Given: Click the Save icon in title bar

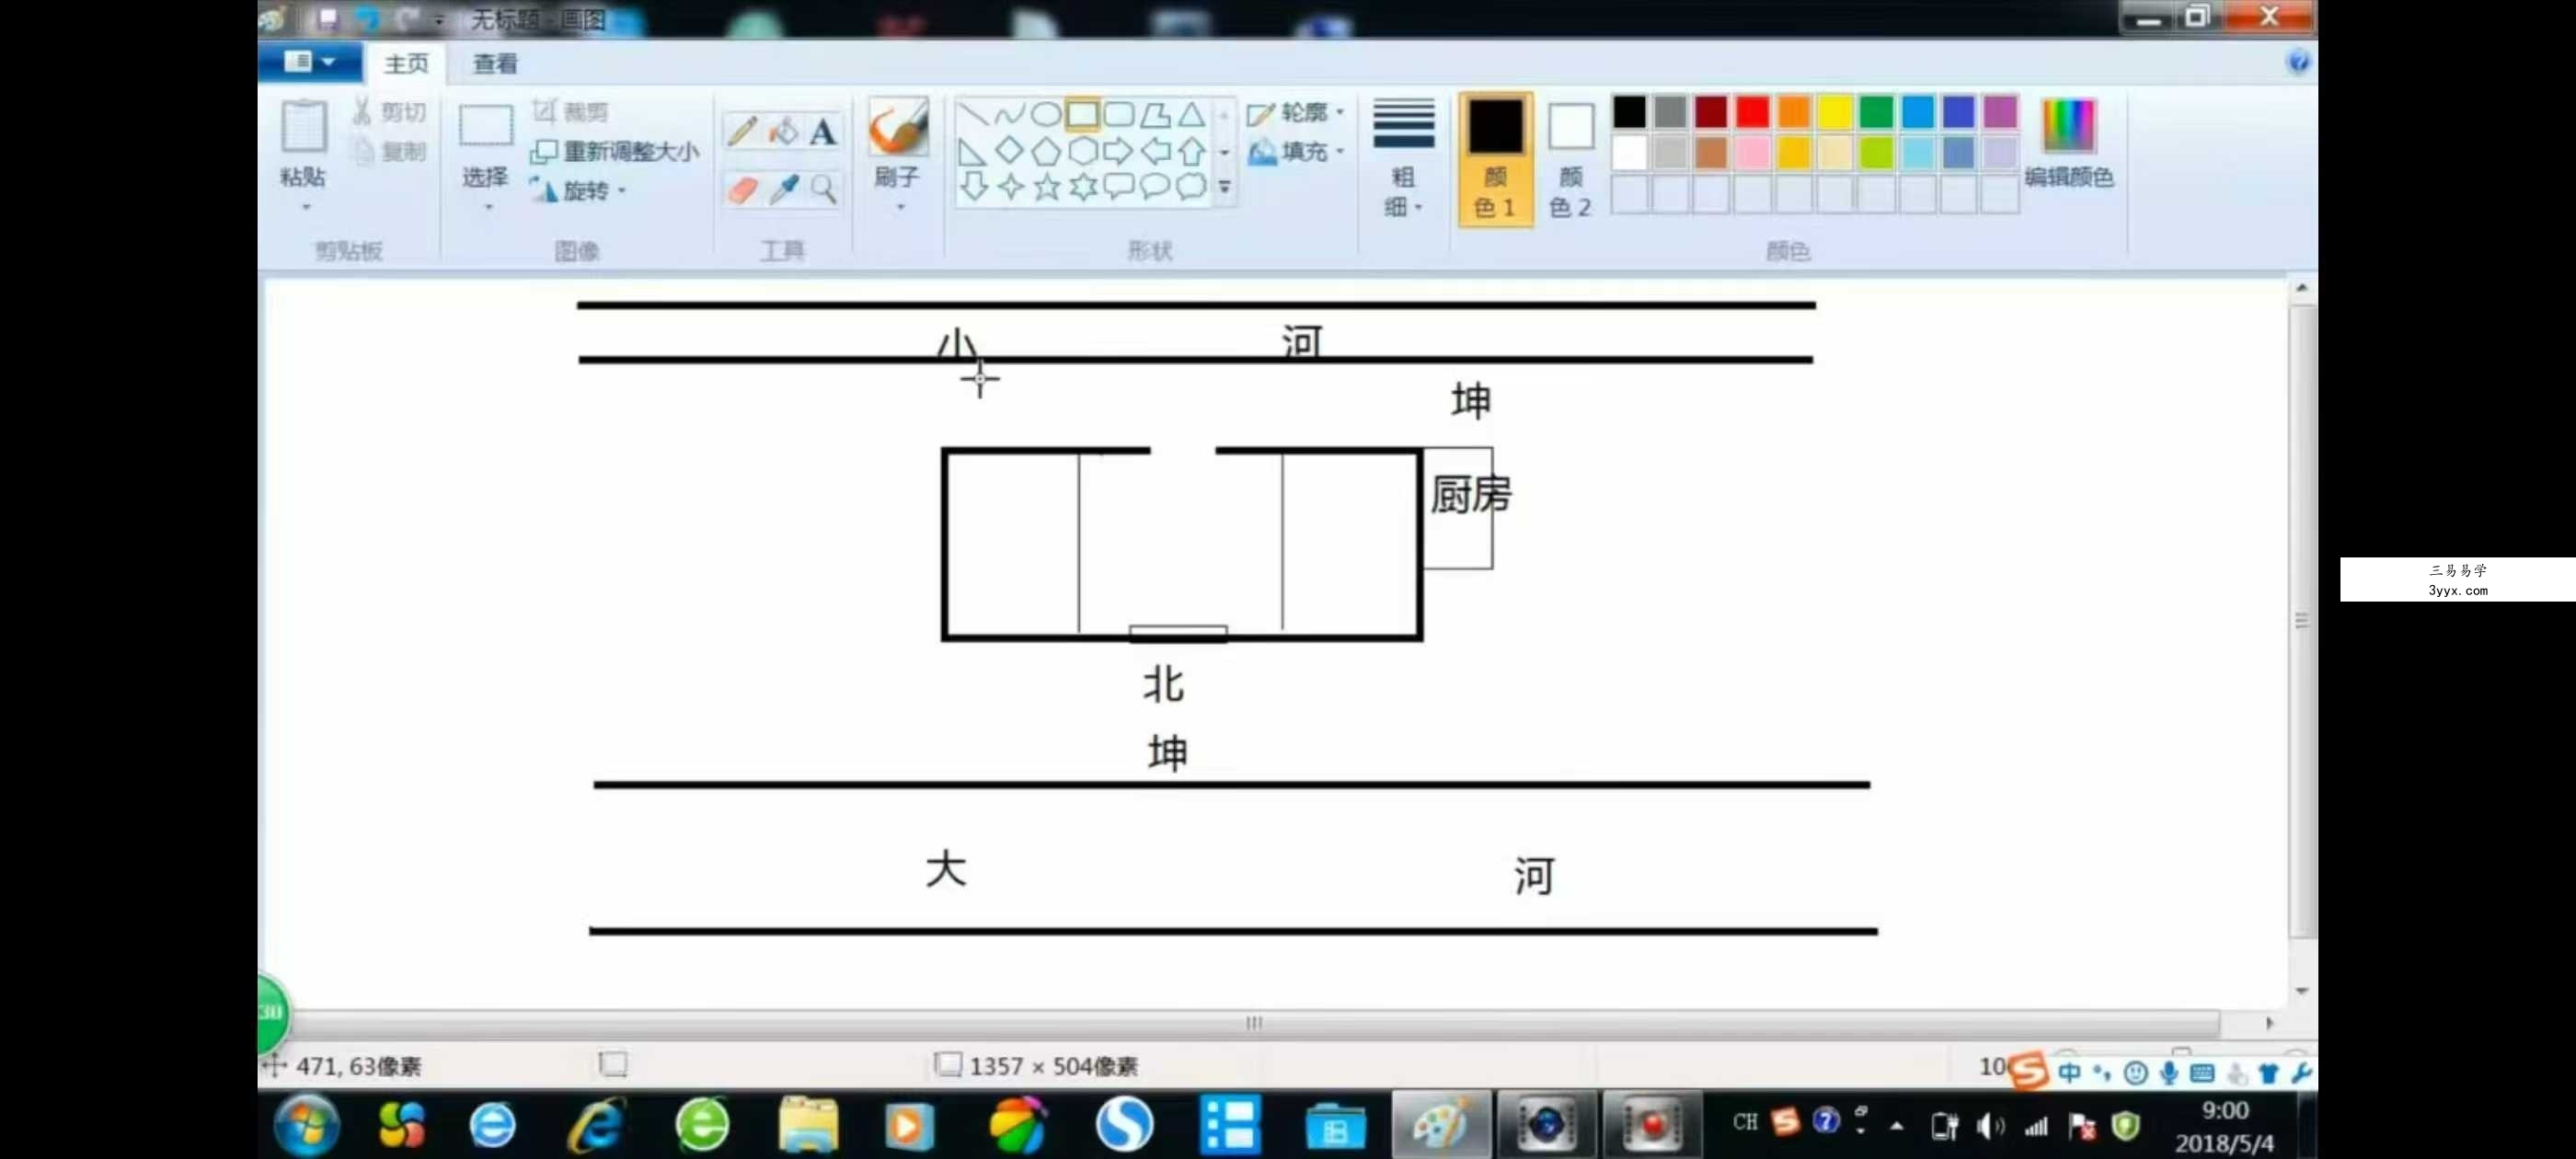Looking at the screenshot, I should [x=328, y=19].
